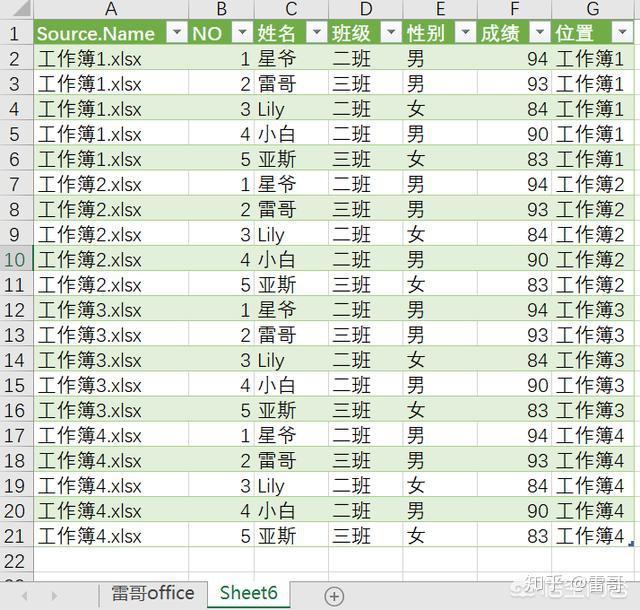Click 女 in row 11
The width and height of the screenshot is (640, 610).
[x=416, y=285]
